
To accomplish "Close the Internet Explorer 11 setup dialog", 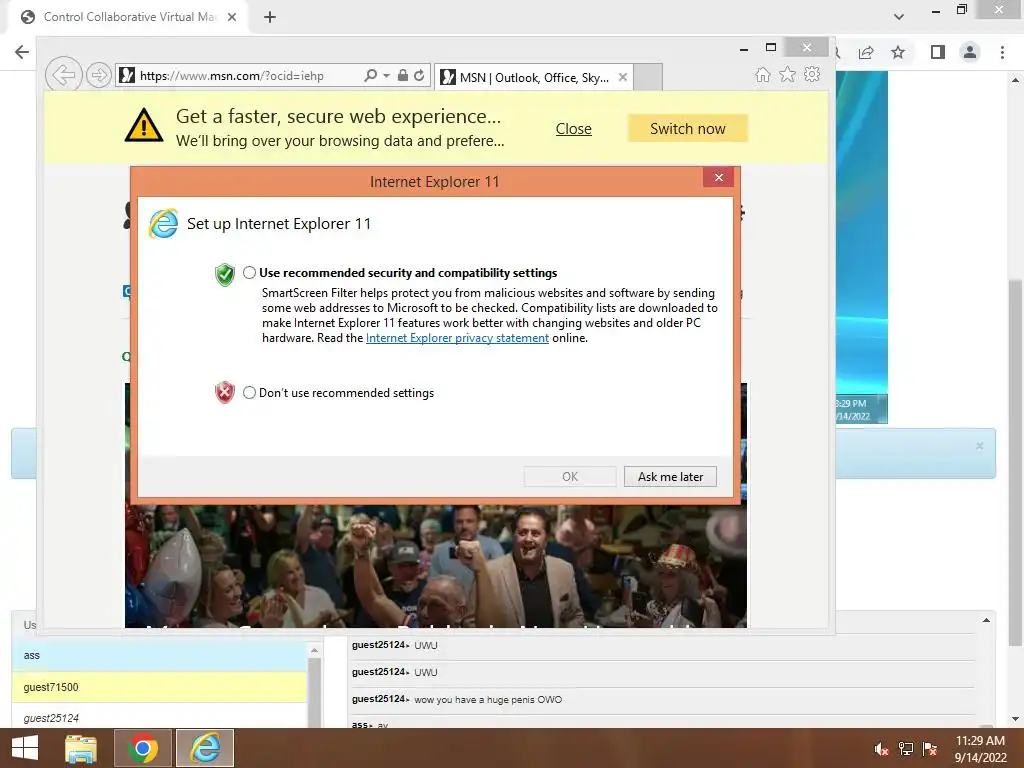I will click(718, 178).
